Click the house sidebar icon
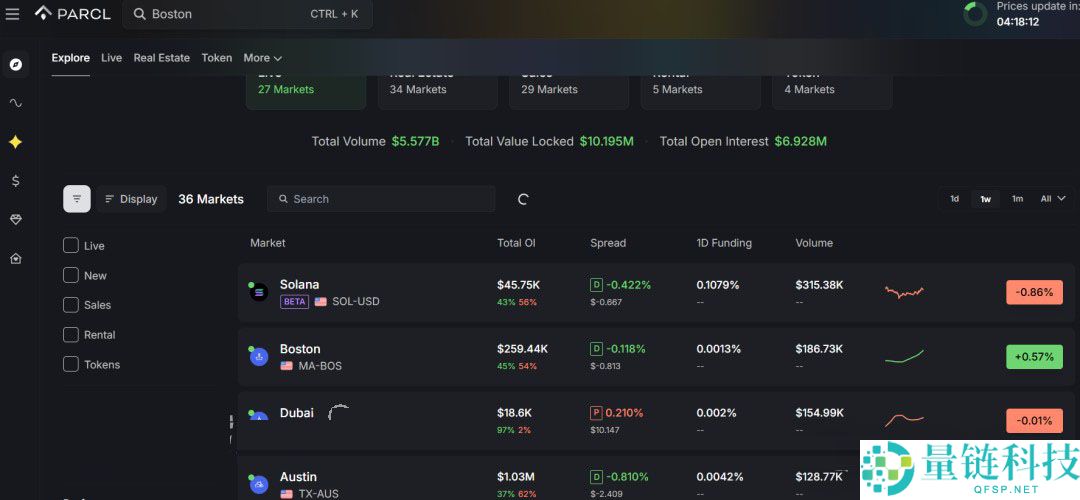Image resolution: width=1080 pixels, height=500 pixels. point(15,259)
